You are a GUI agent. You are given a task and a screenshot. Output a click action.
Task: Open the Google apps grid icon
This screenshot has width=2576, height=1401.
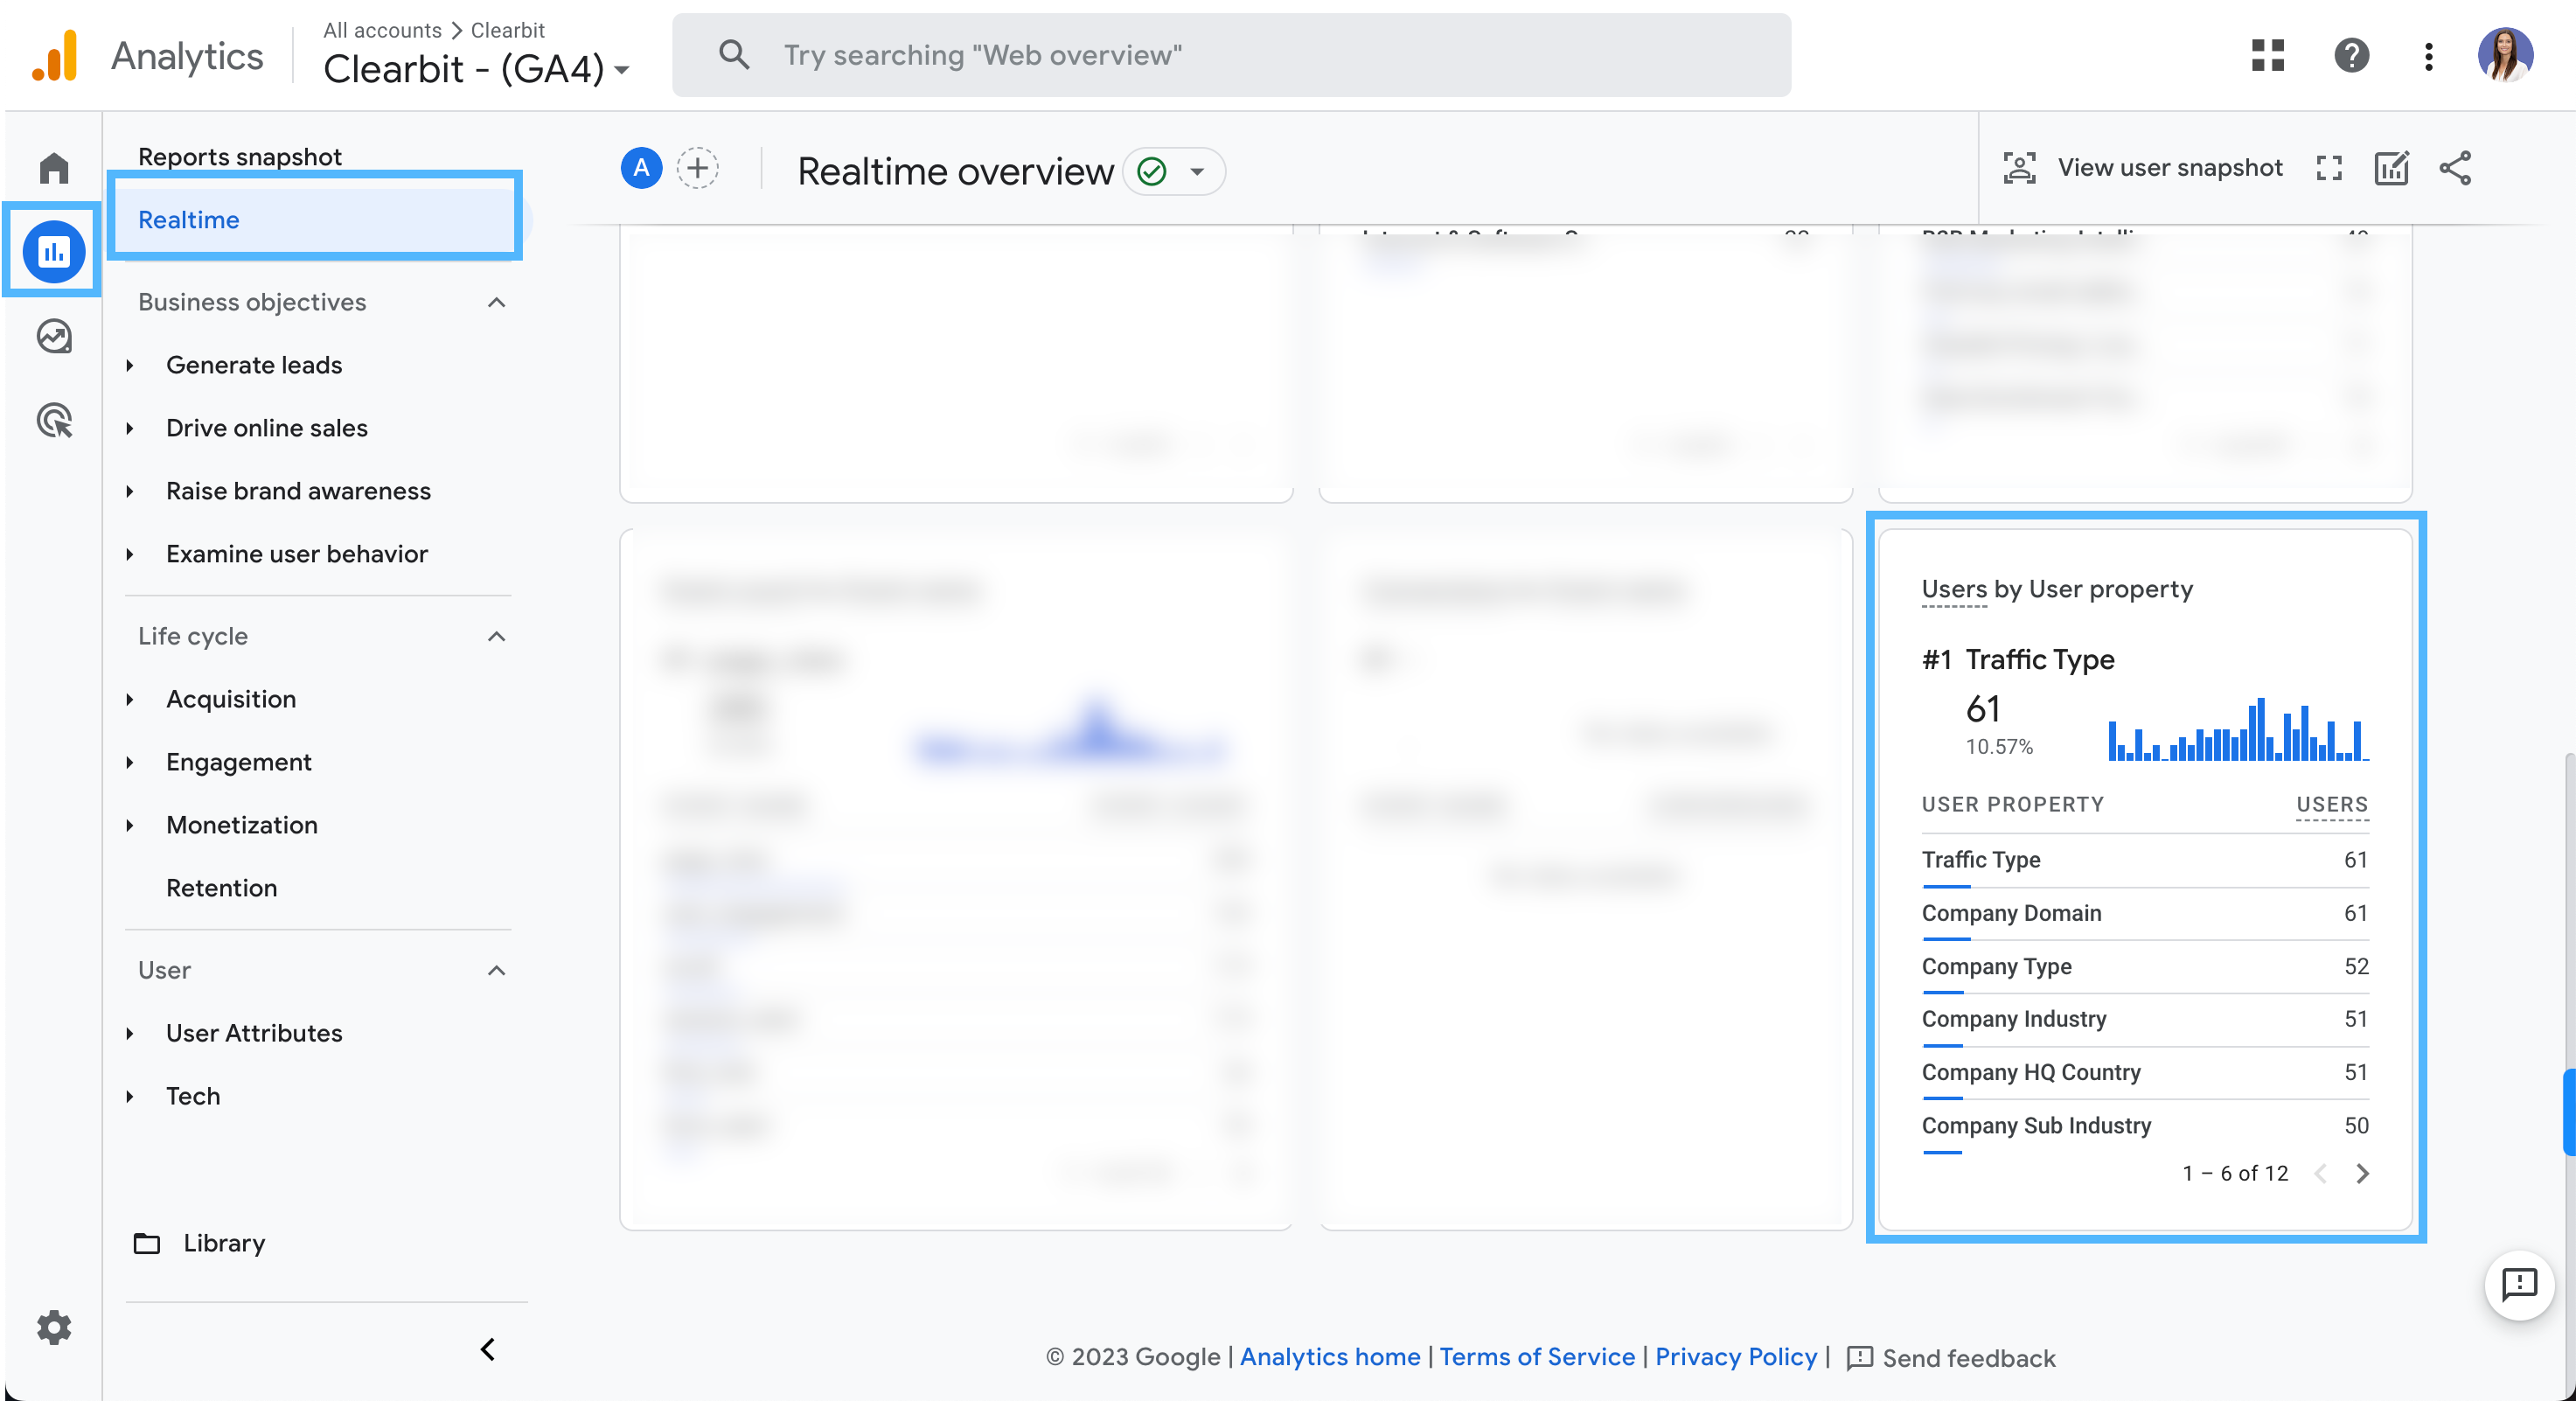[2267, 55]
